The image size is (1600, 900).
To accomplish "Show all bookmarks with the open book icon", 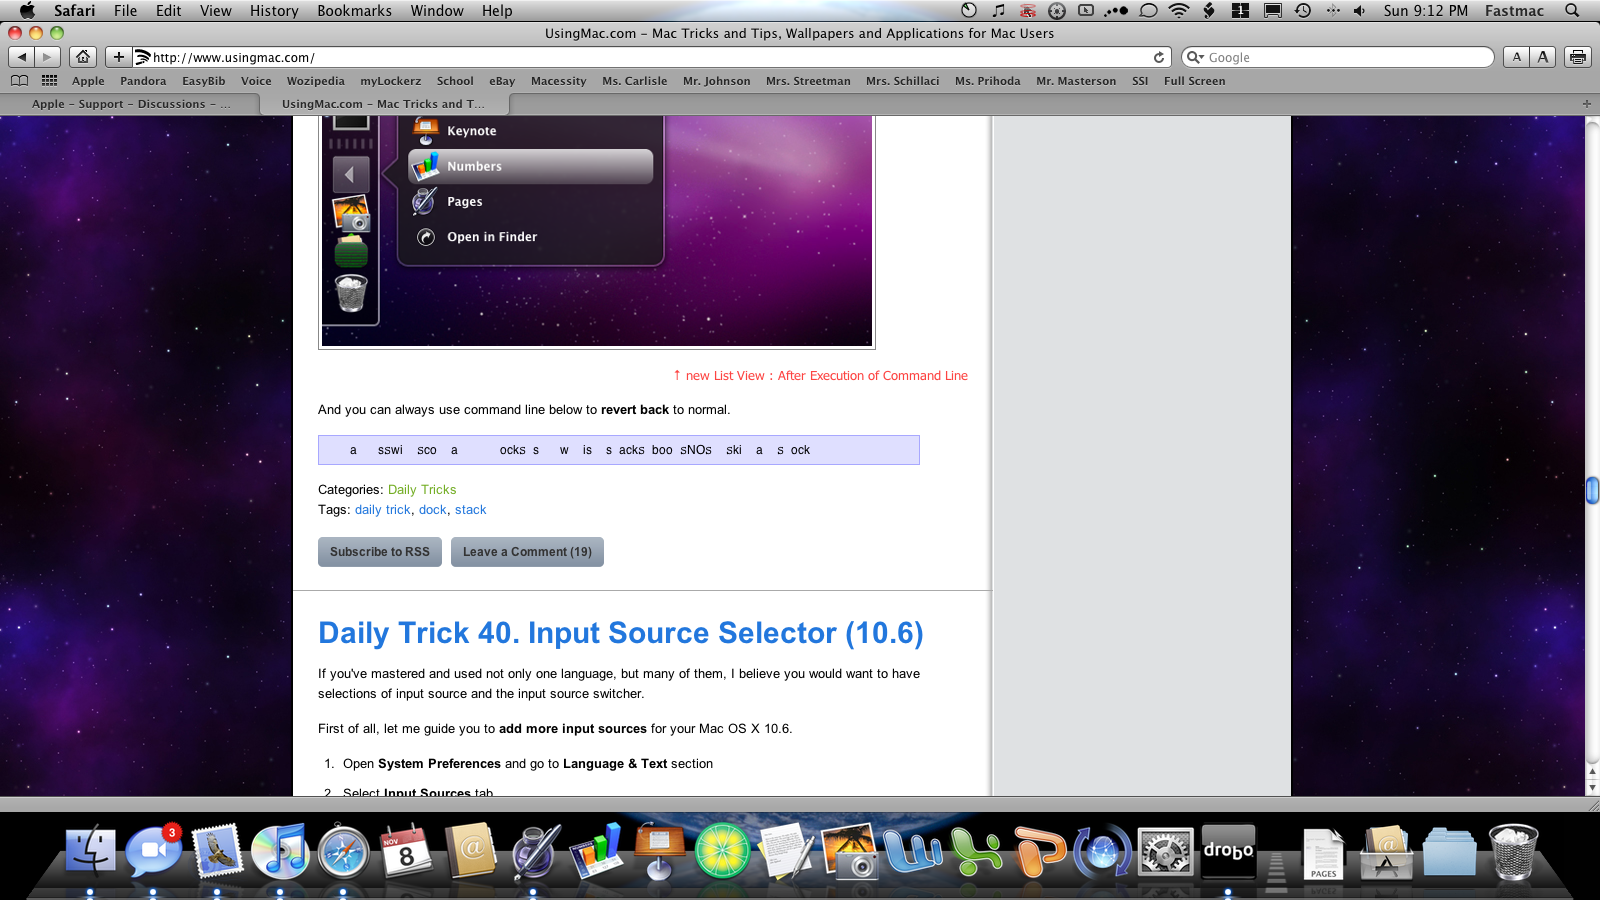I will pos(19,81).
